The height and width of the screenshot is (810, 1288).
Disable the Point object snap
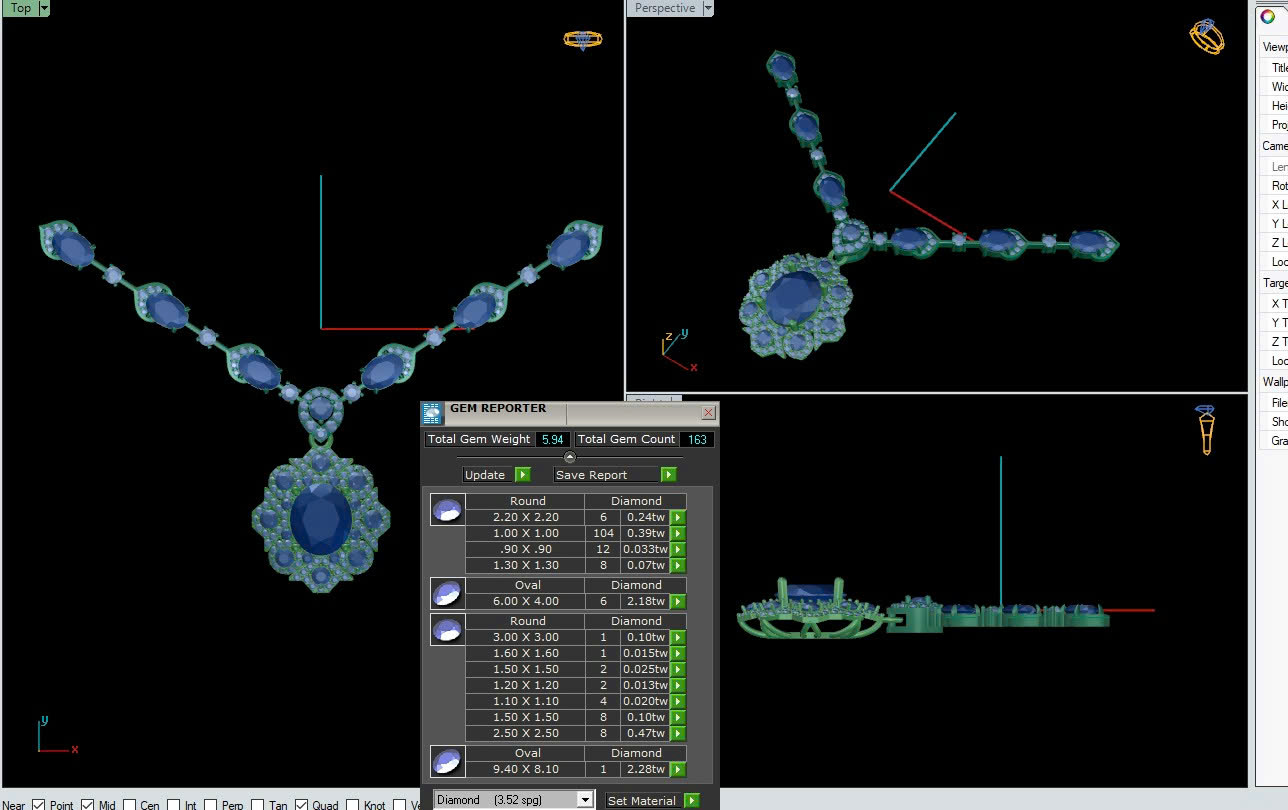click(39, 805)
